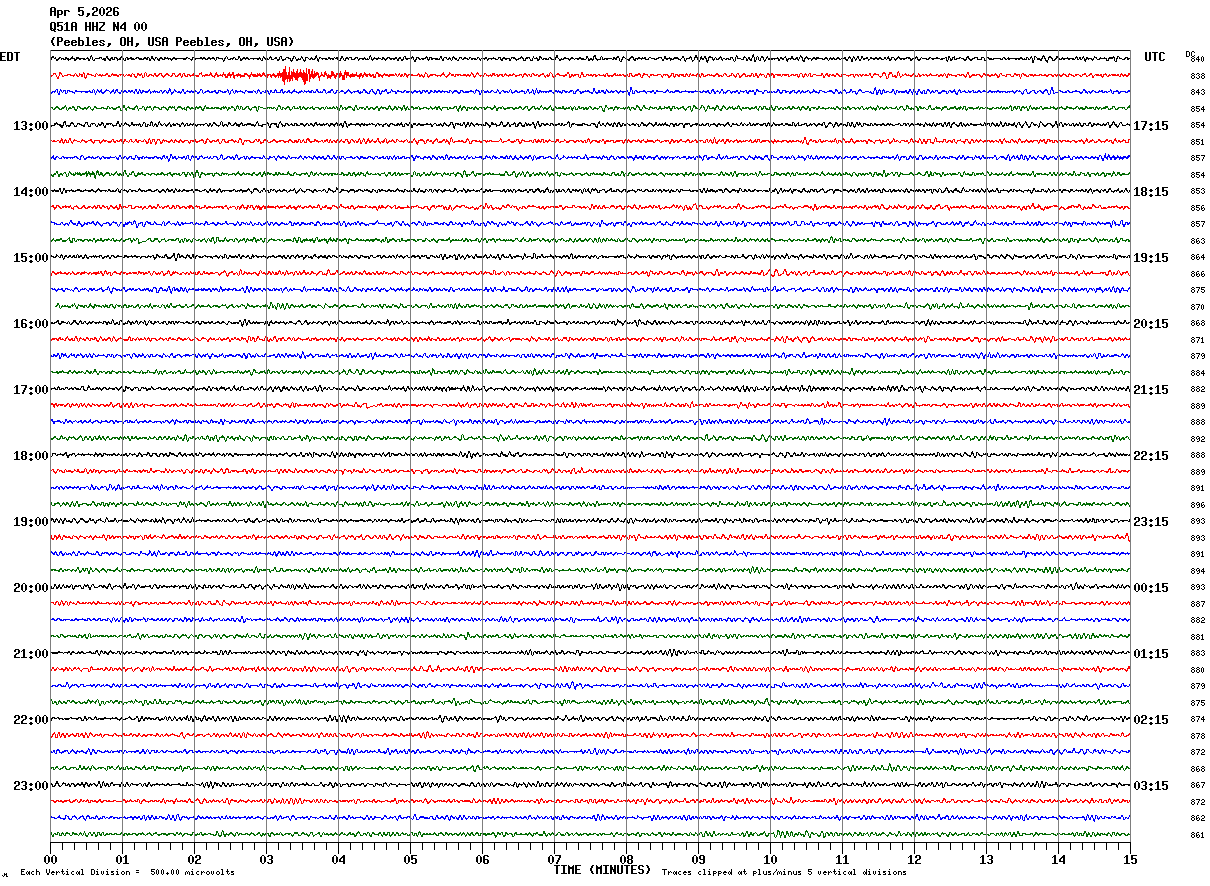
Task: Click the 01 minute axis tick label
Action: [122, 860]
